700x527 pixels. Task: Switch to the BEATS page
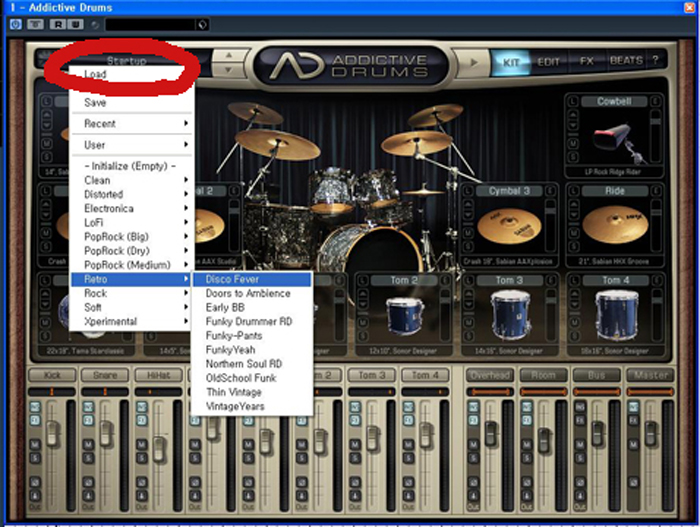click(626, 61)
